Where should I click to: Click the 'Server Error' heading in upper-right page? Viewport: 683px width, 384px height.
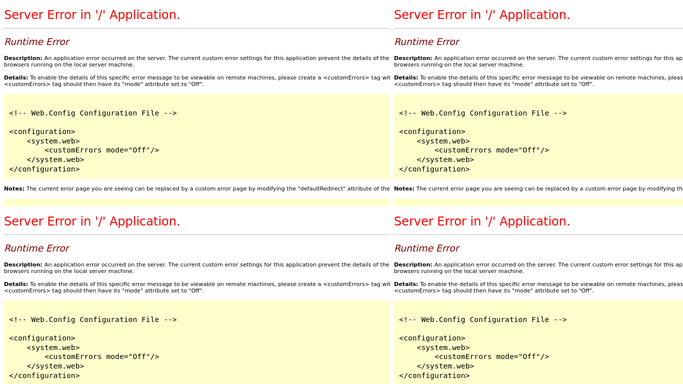[x=482, y=15]
